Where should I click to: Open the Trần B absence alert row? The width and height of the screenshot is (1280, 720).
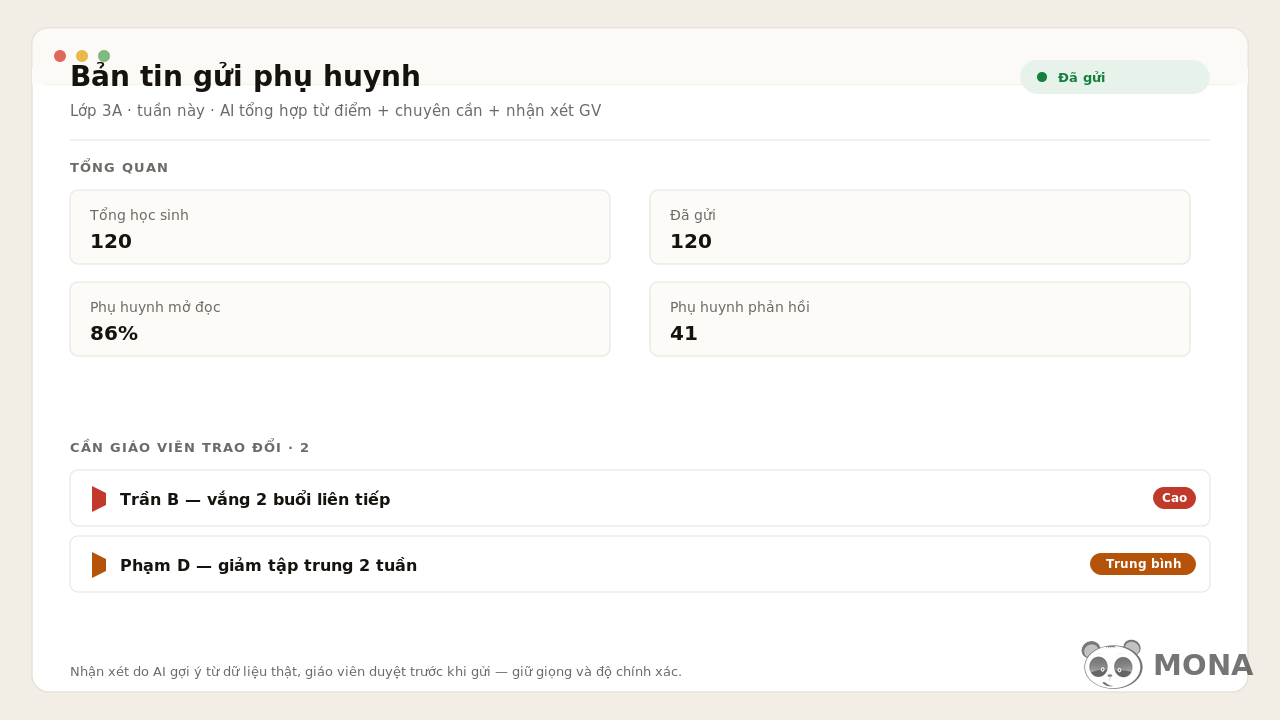(640, 498)
